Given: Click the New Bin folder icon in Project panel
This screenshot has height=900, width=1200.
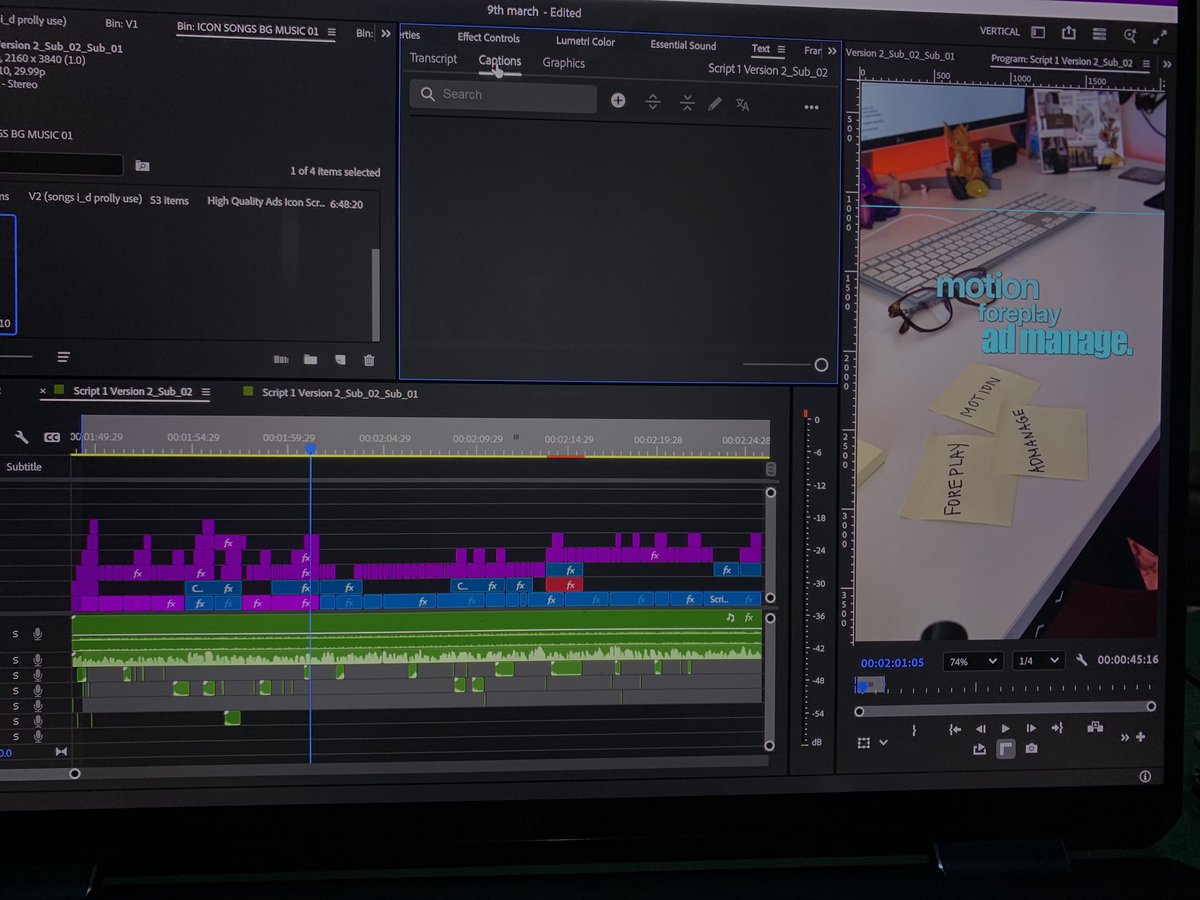Looking at the screenshot, I should coord(311,358).
